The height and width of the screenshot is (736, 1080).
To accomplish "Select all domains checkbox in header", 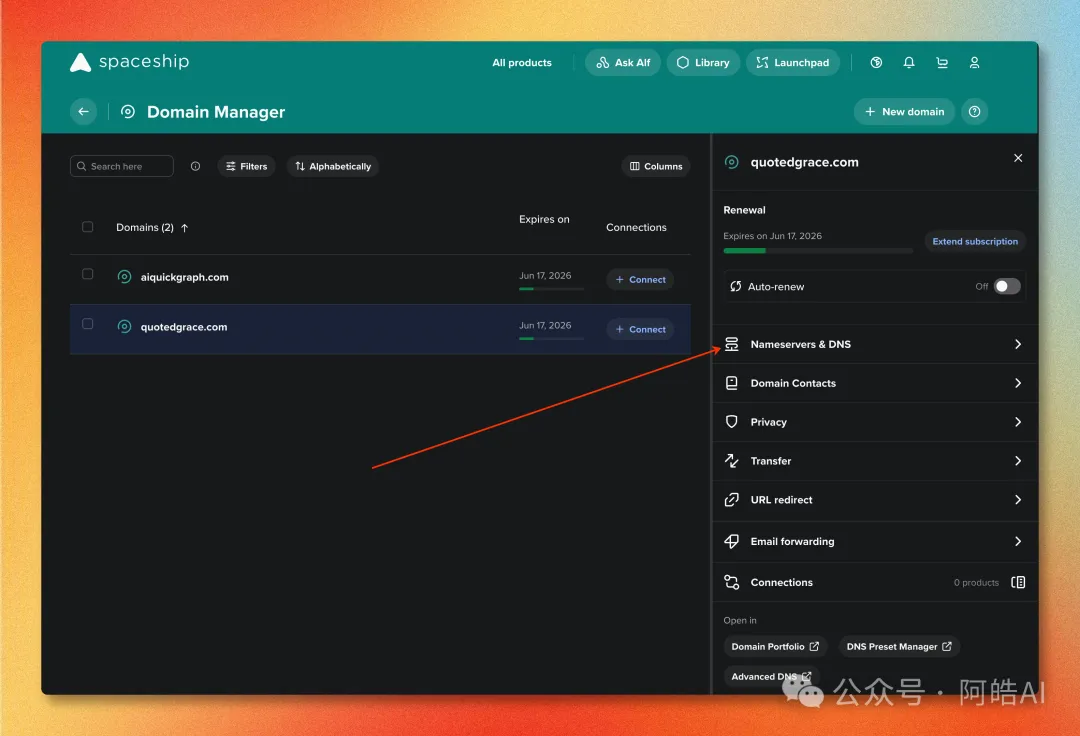I will tap(87, 227).
